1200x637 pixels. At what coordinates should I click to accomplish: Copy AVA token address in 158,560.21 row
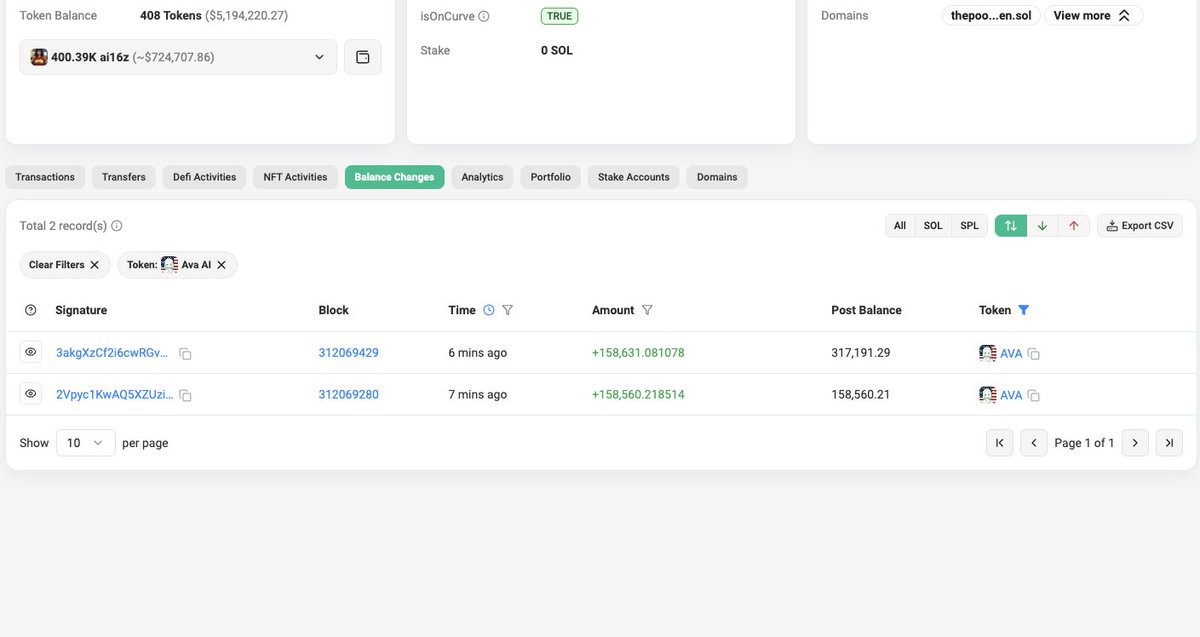(1034, 396)
